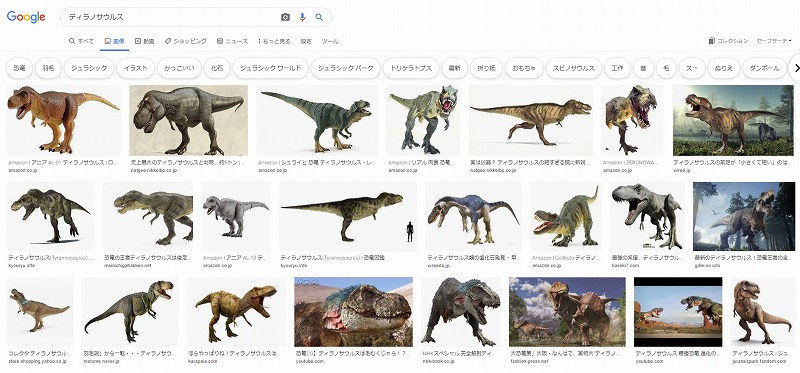Select the トリケラトプス chip
This screenshot has width=800, height=373.
click(x=411, y=68)
